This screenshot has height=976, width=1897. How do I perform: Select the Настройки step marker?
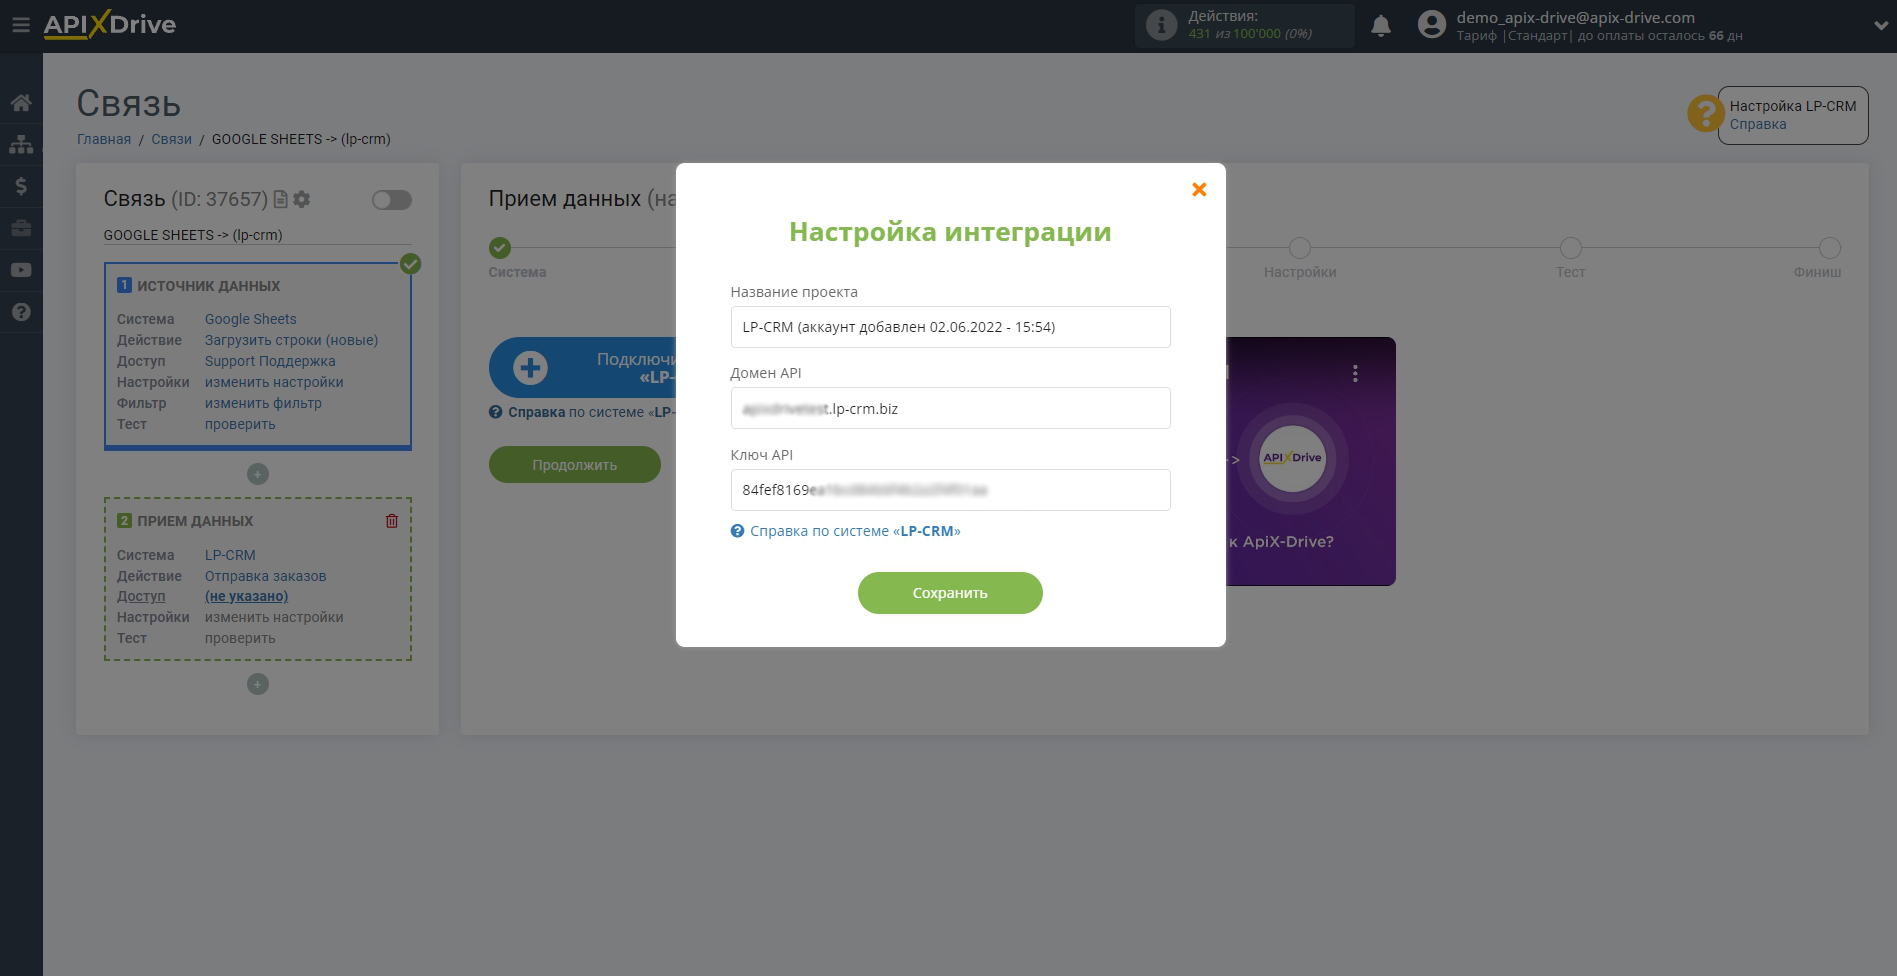[1300, 248]
